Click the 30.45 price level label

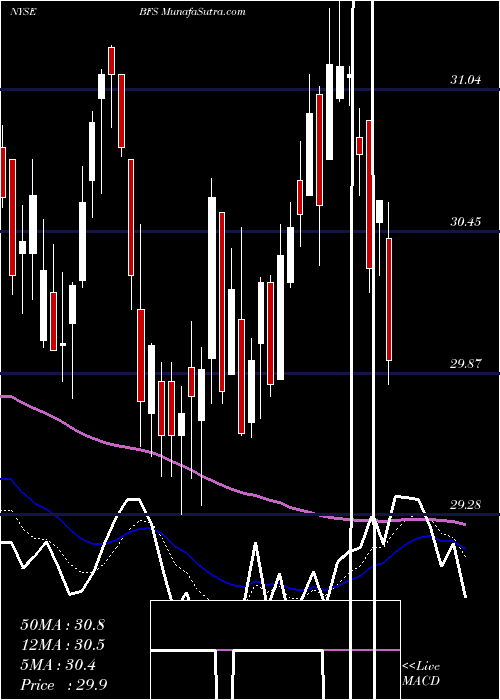[466, 222]
